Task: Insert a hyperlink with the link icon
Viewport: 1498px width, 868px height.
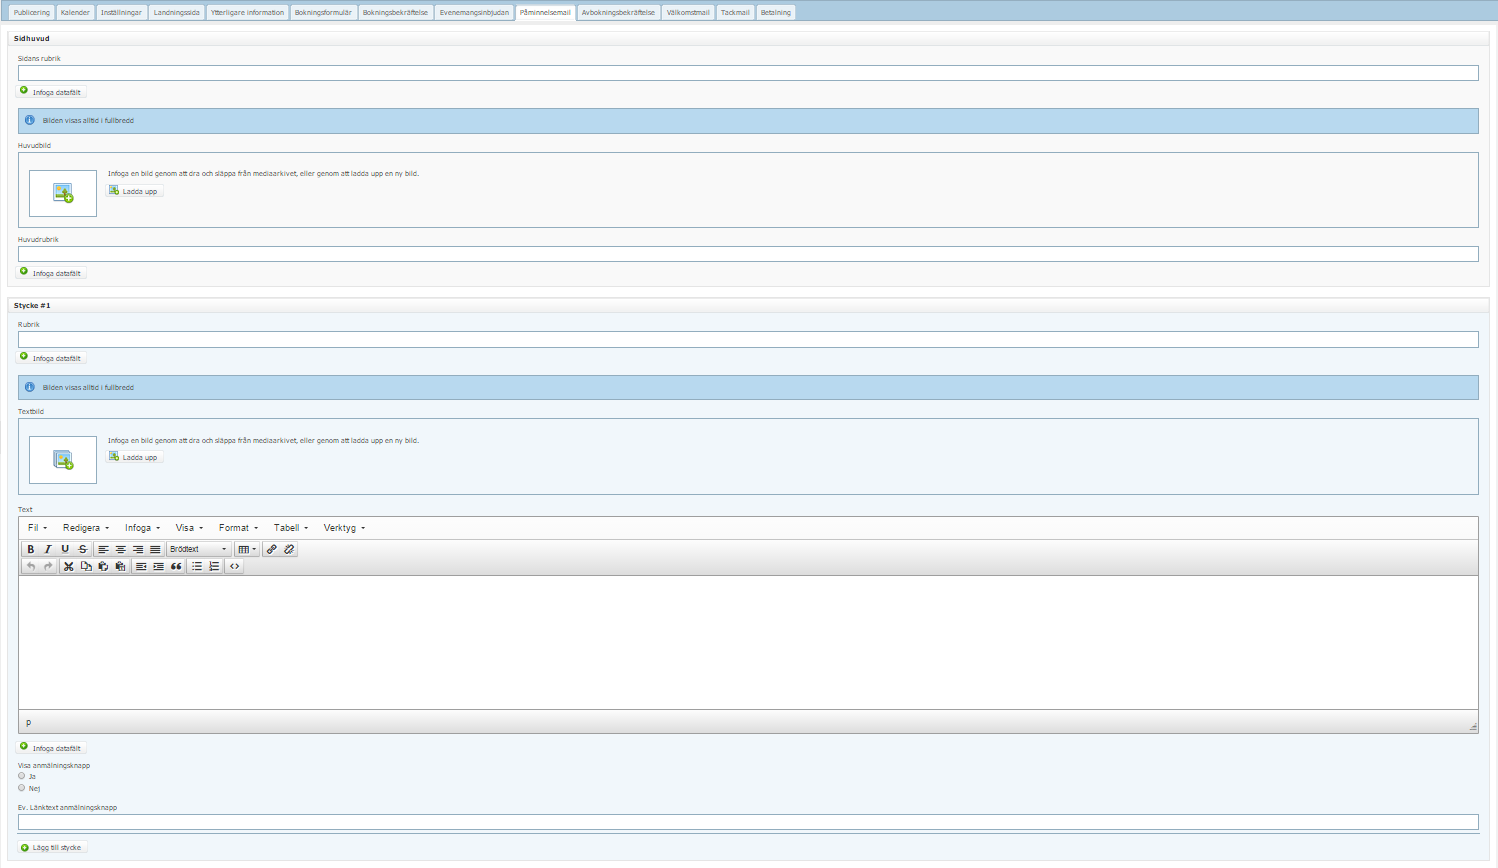Action: click(x=272, y=549)
